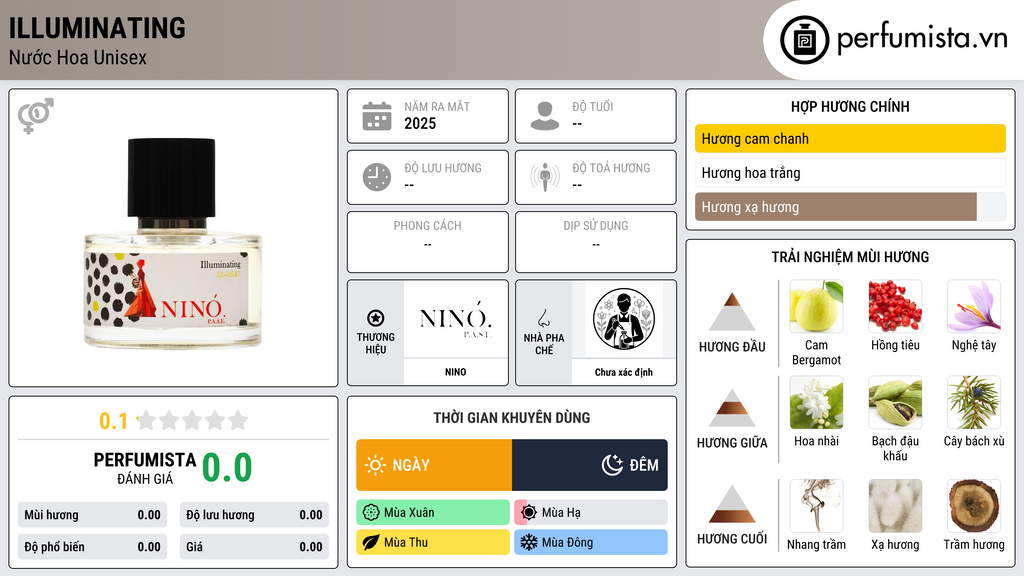Click the sillage icon for Độ toả hương

click(x=545, y=177)
